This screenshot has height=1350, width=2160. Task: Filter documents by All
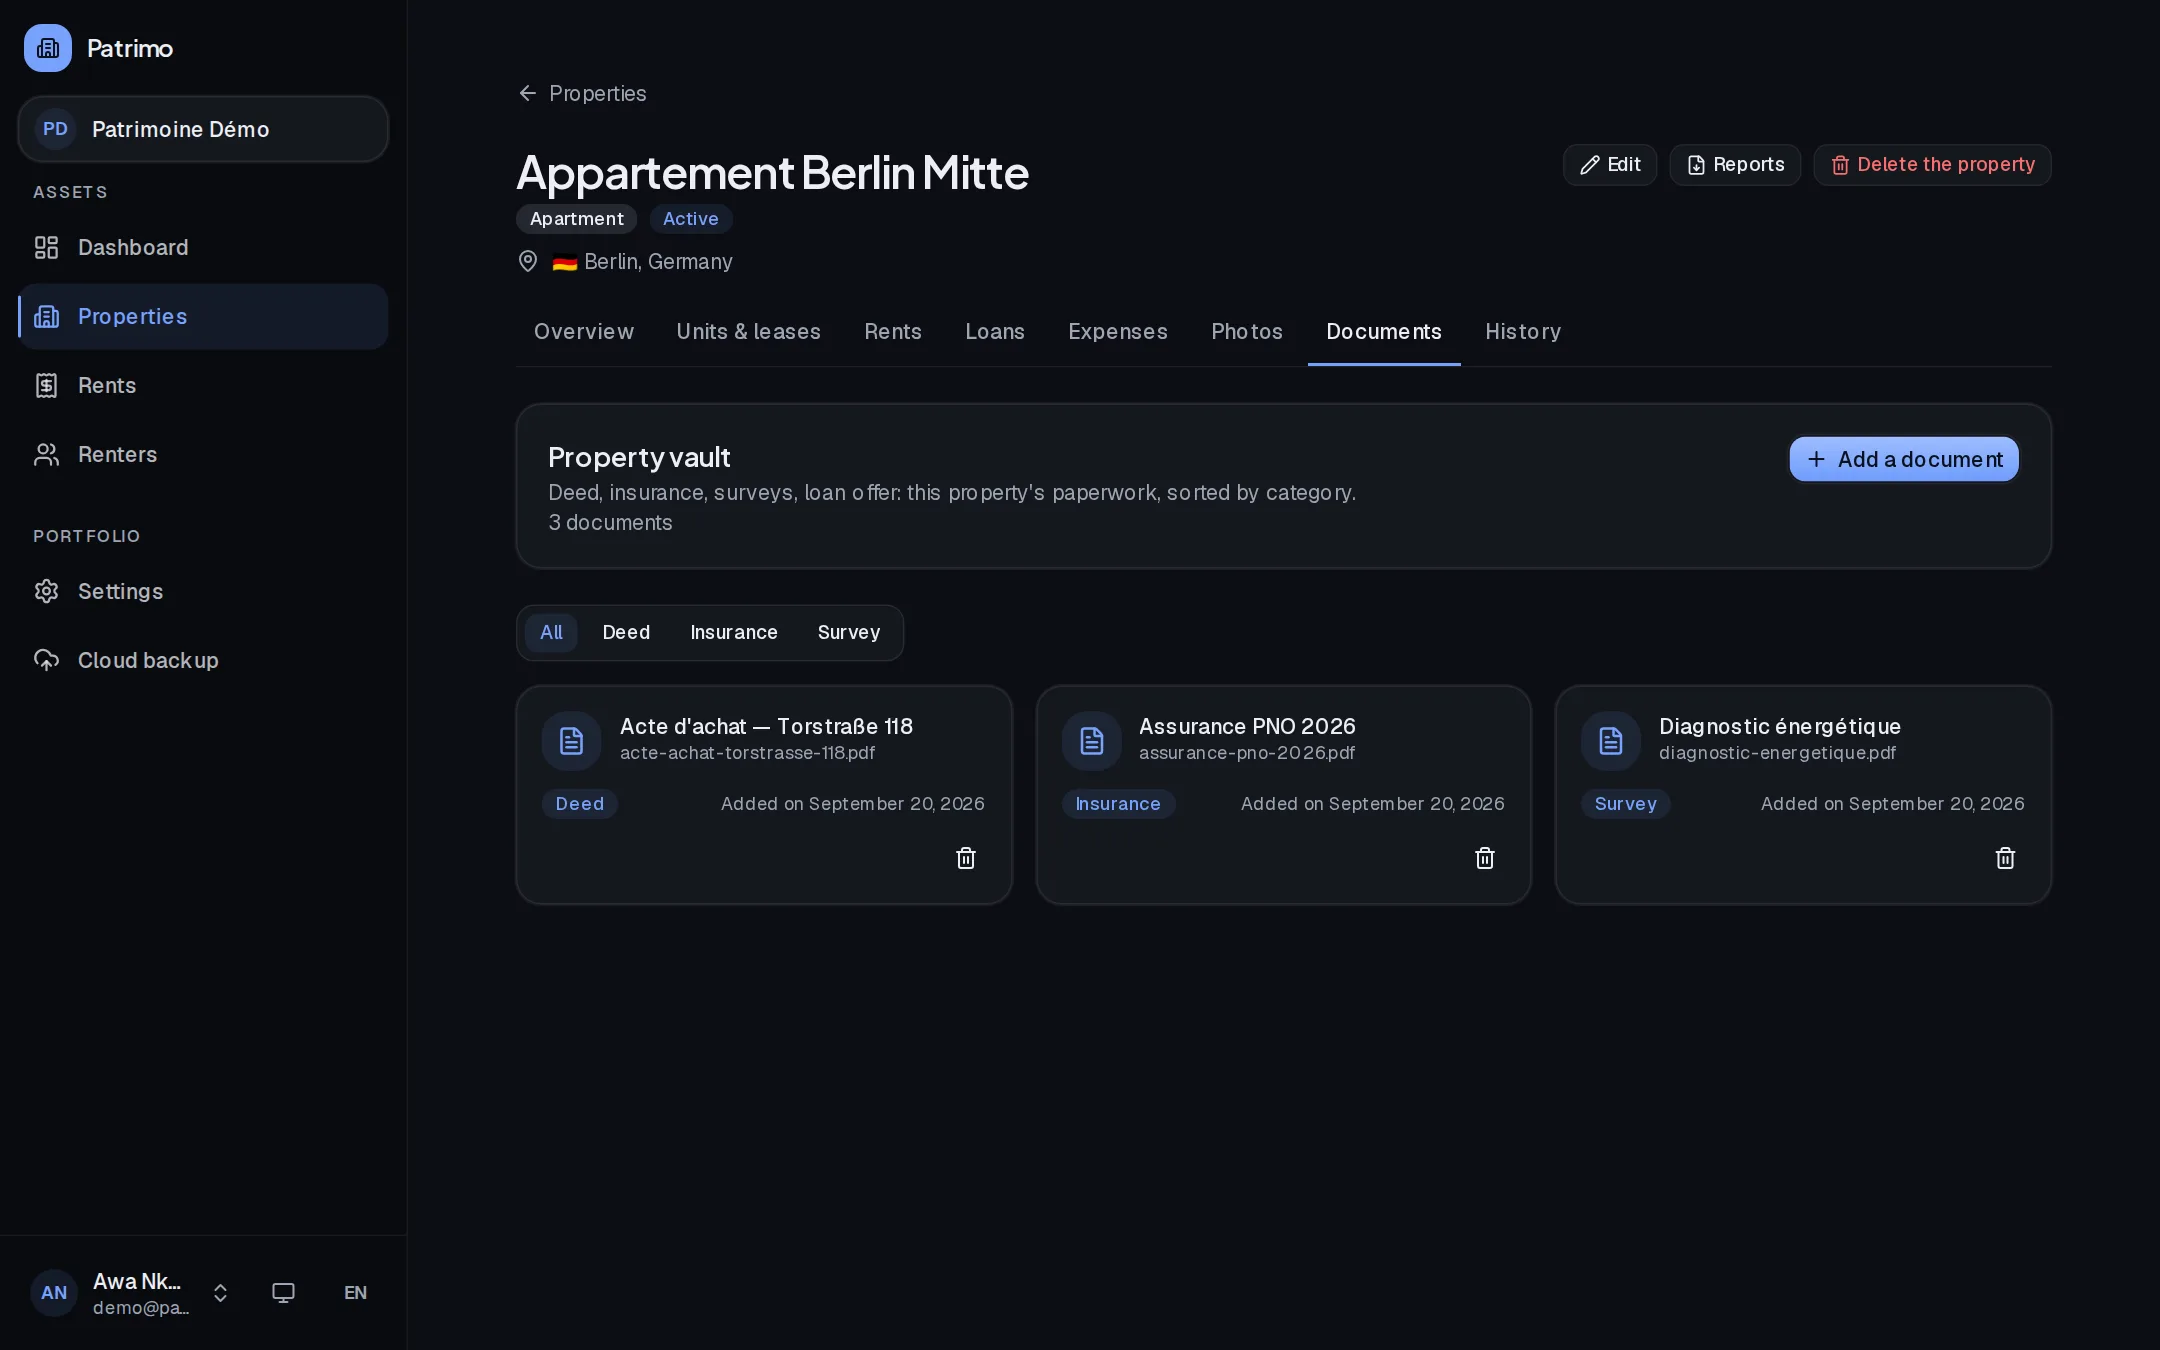click(551, 632)
